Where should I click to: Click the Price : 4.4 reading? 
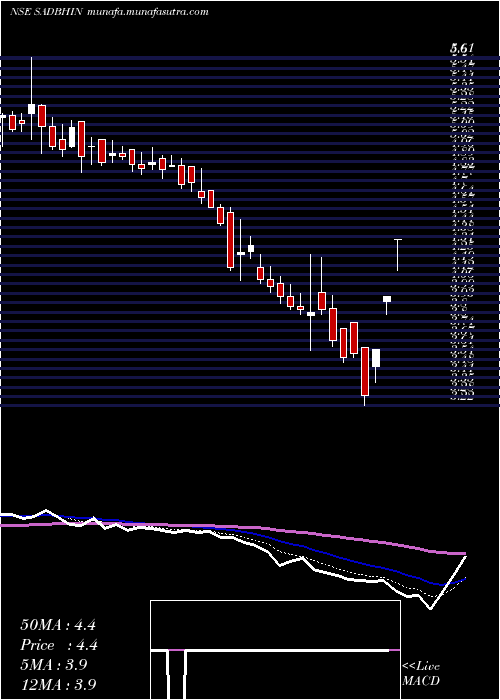pos(59,645)
